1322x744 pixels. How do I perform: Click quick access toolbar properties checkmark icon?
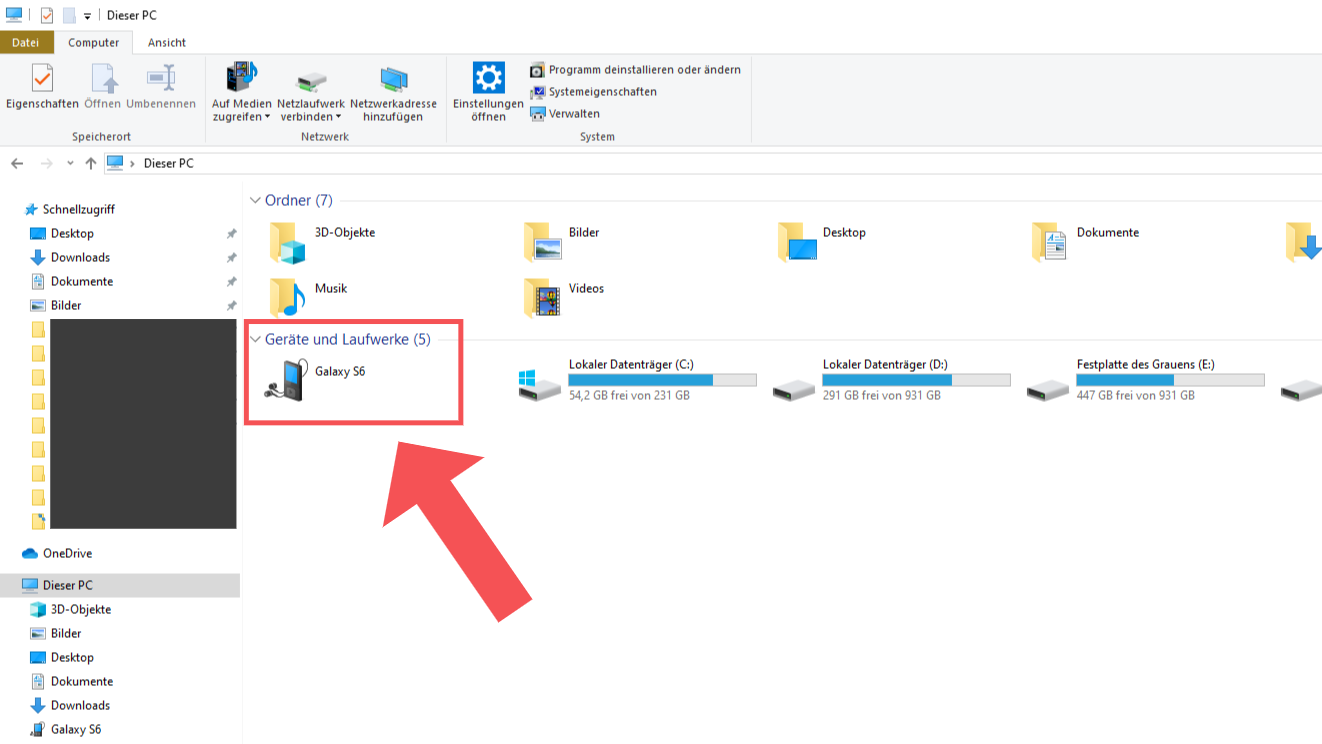[46, 16]
